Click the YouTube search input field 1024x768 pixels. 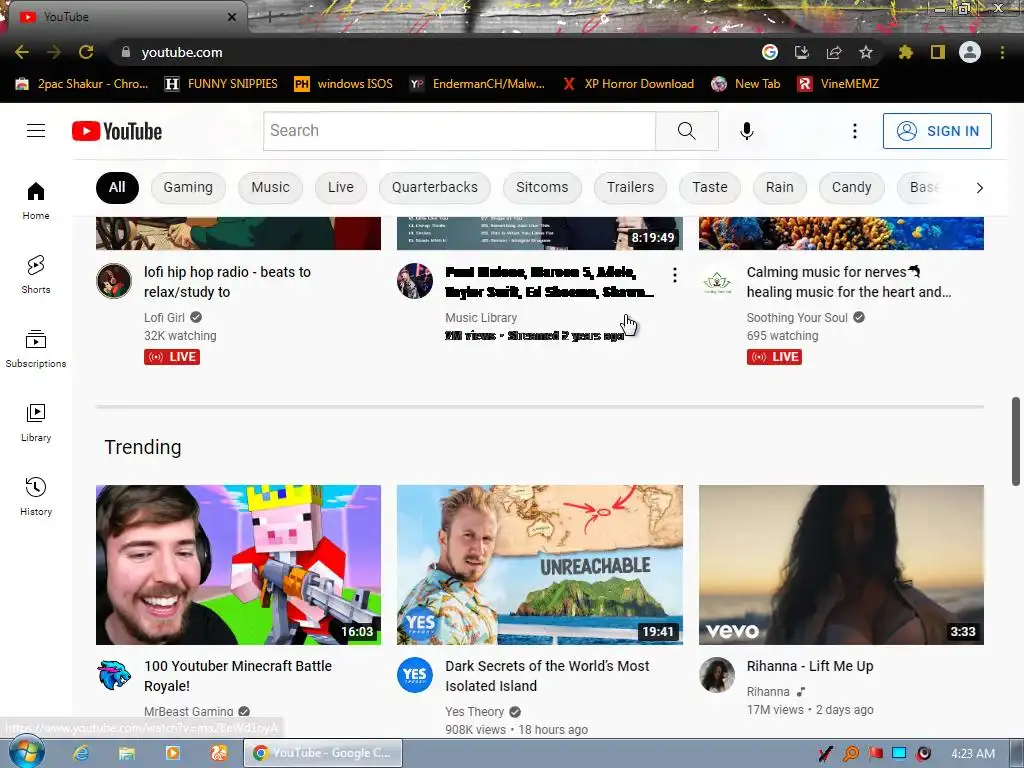pyautogui.click(x=459, y=131)
